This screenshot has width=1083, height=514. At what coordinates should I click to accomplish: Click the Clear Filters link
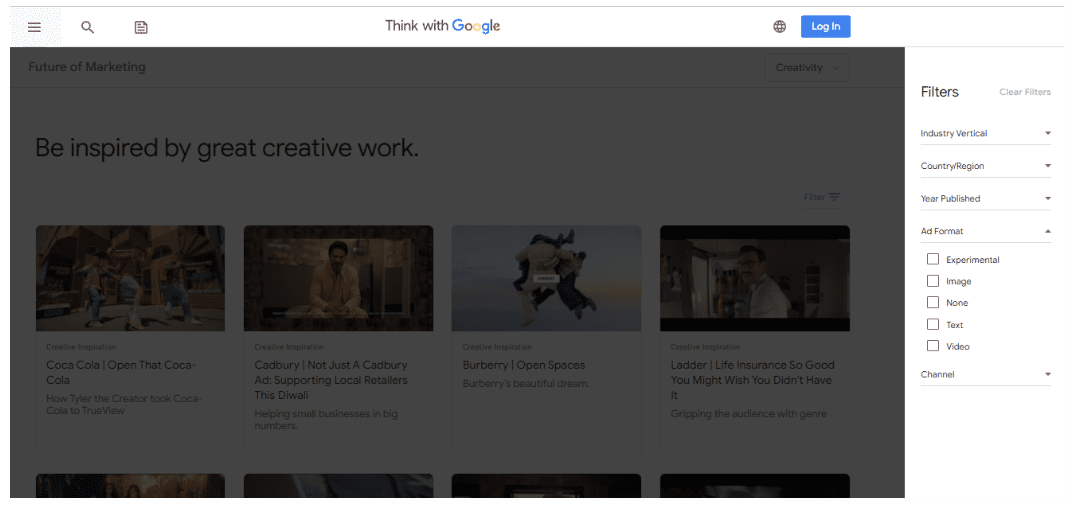(x=1025, y=92)
